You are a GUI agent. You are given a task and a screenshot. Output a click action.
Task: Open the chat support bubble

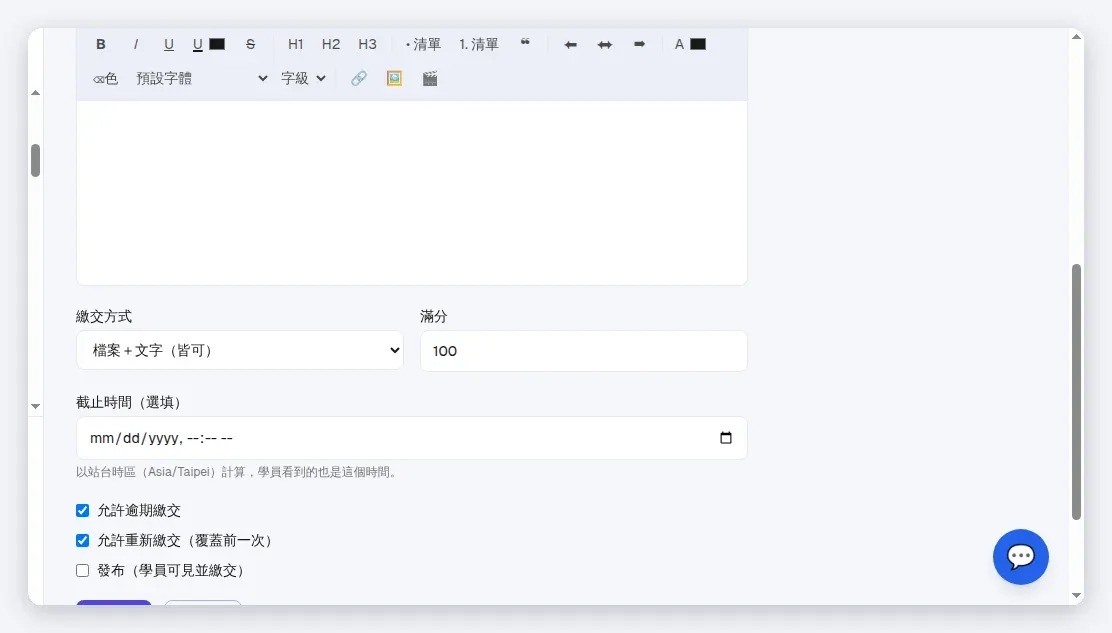tap(1021, 557)
